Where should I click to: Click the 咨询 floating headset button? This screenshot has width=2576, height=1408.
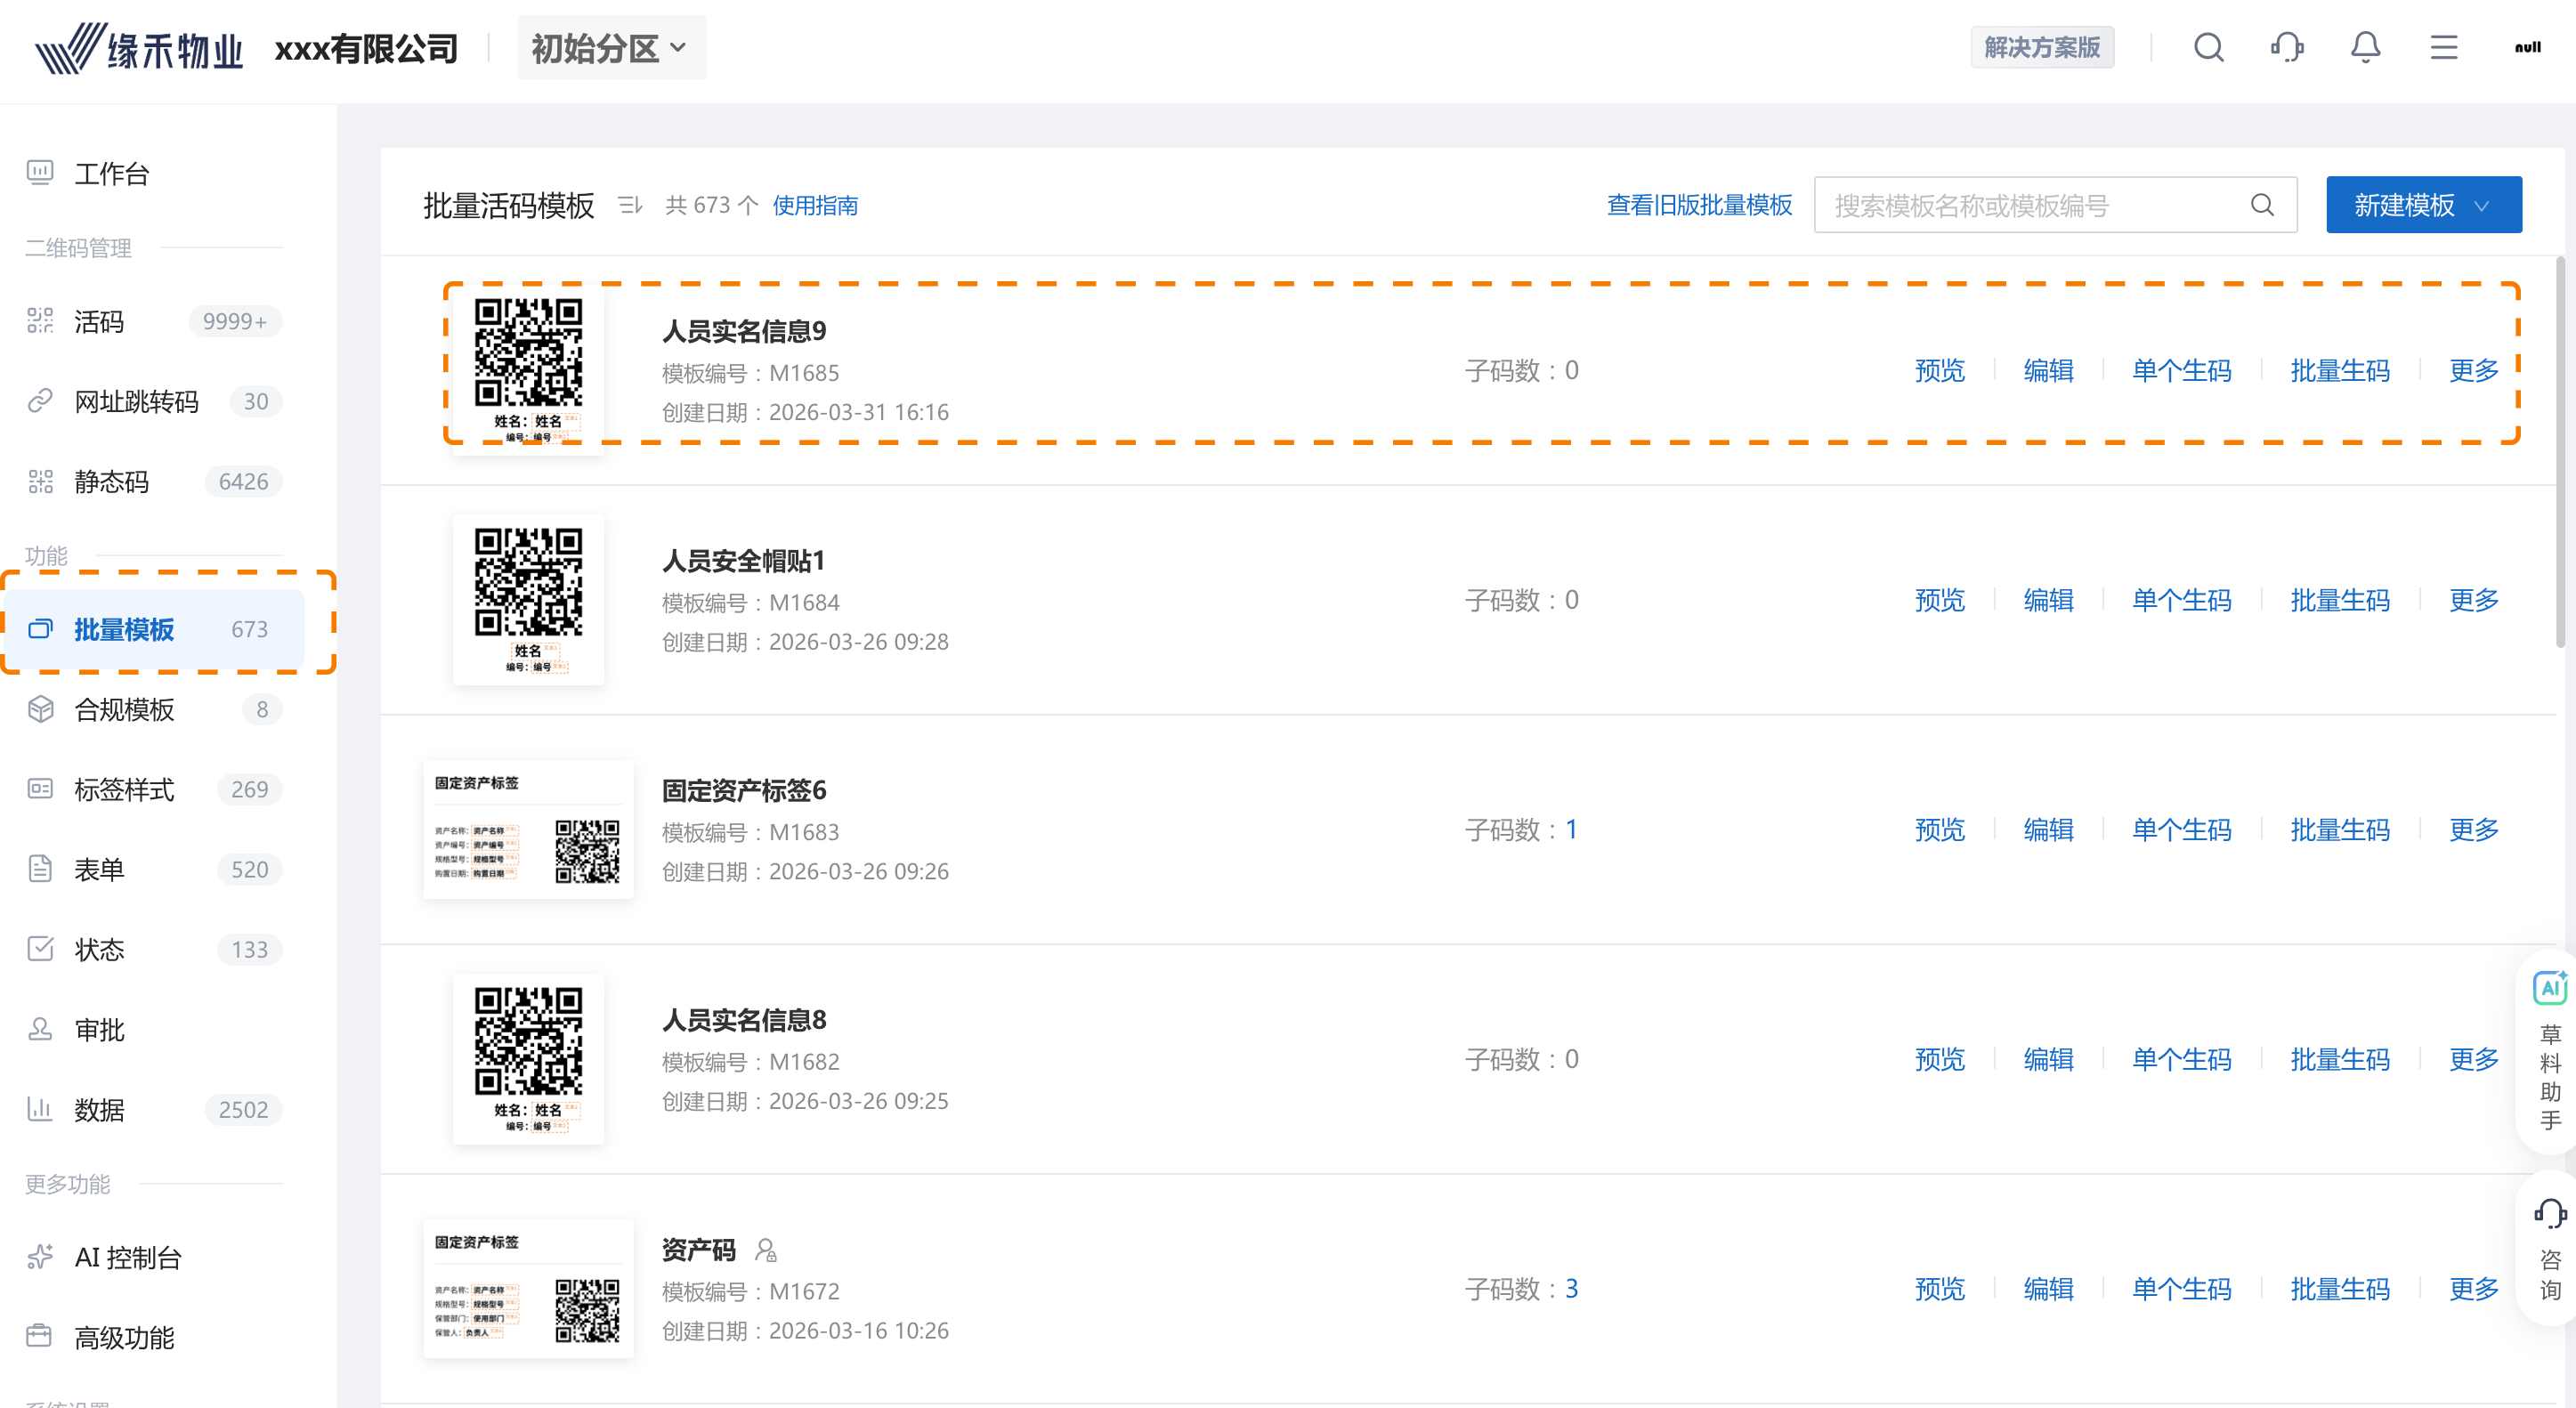pos(2550,1249)
